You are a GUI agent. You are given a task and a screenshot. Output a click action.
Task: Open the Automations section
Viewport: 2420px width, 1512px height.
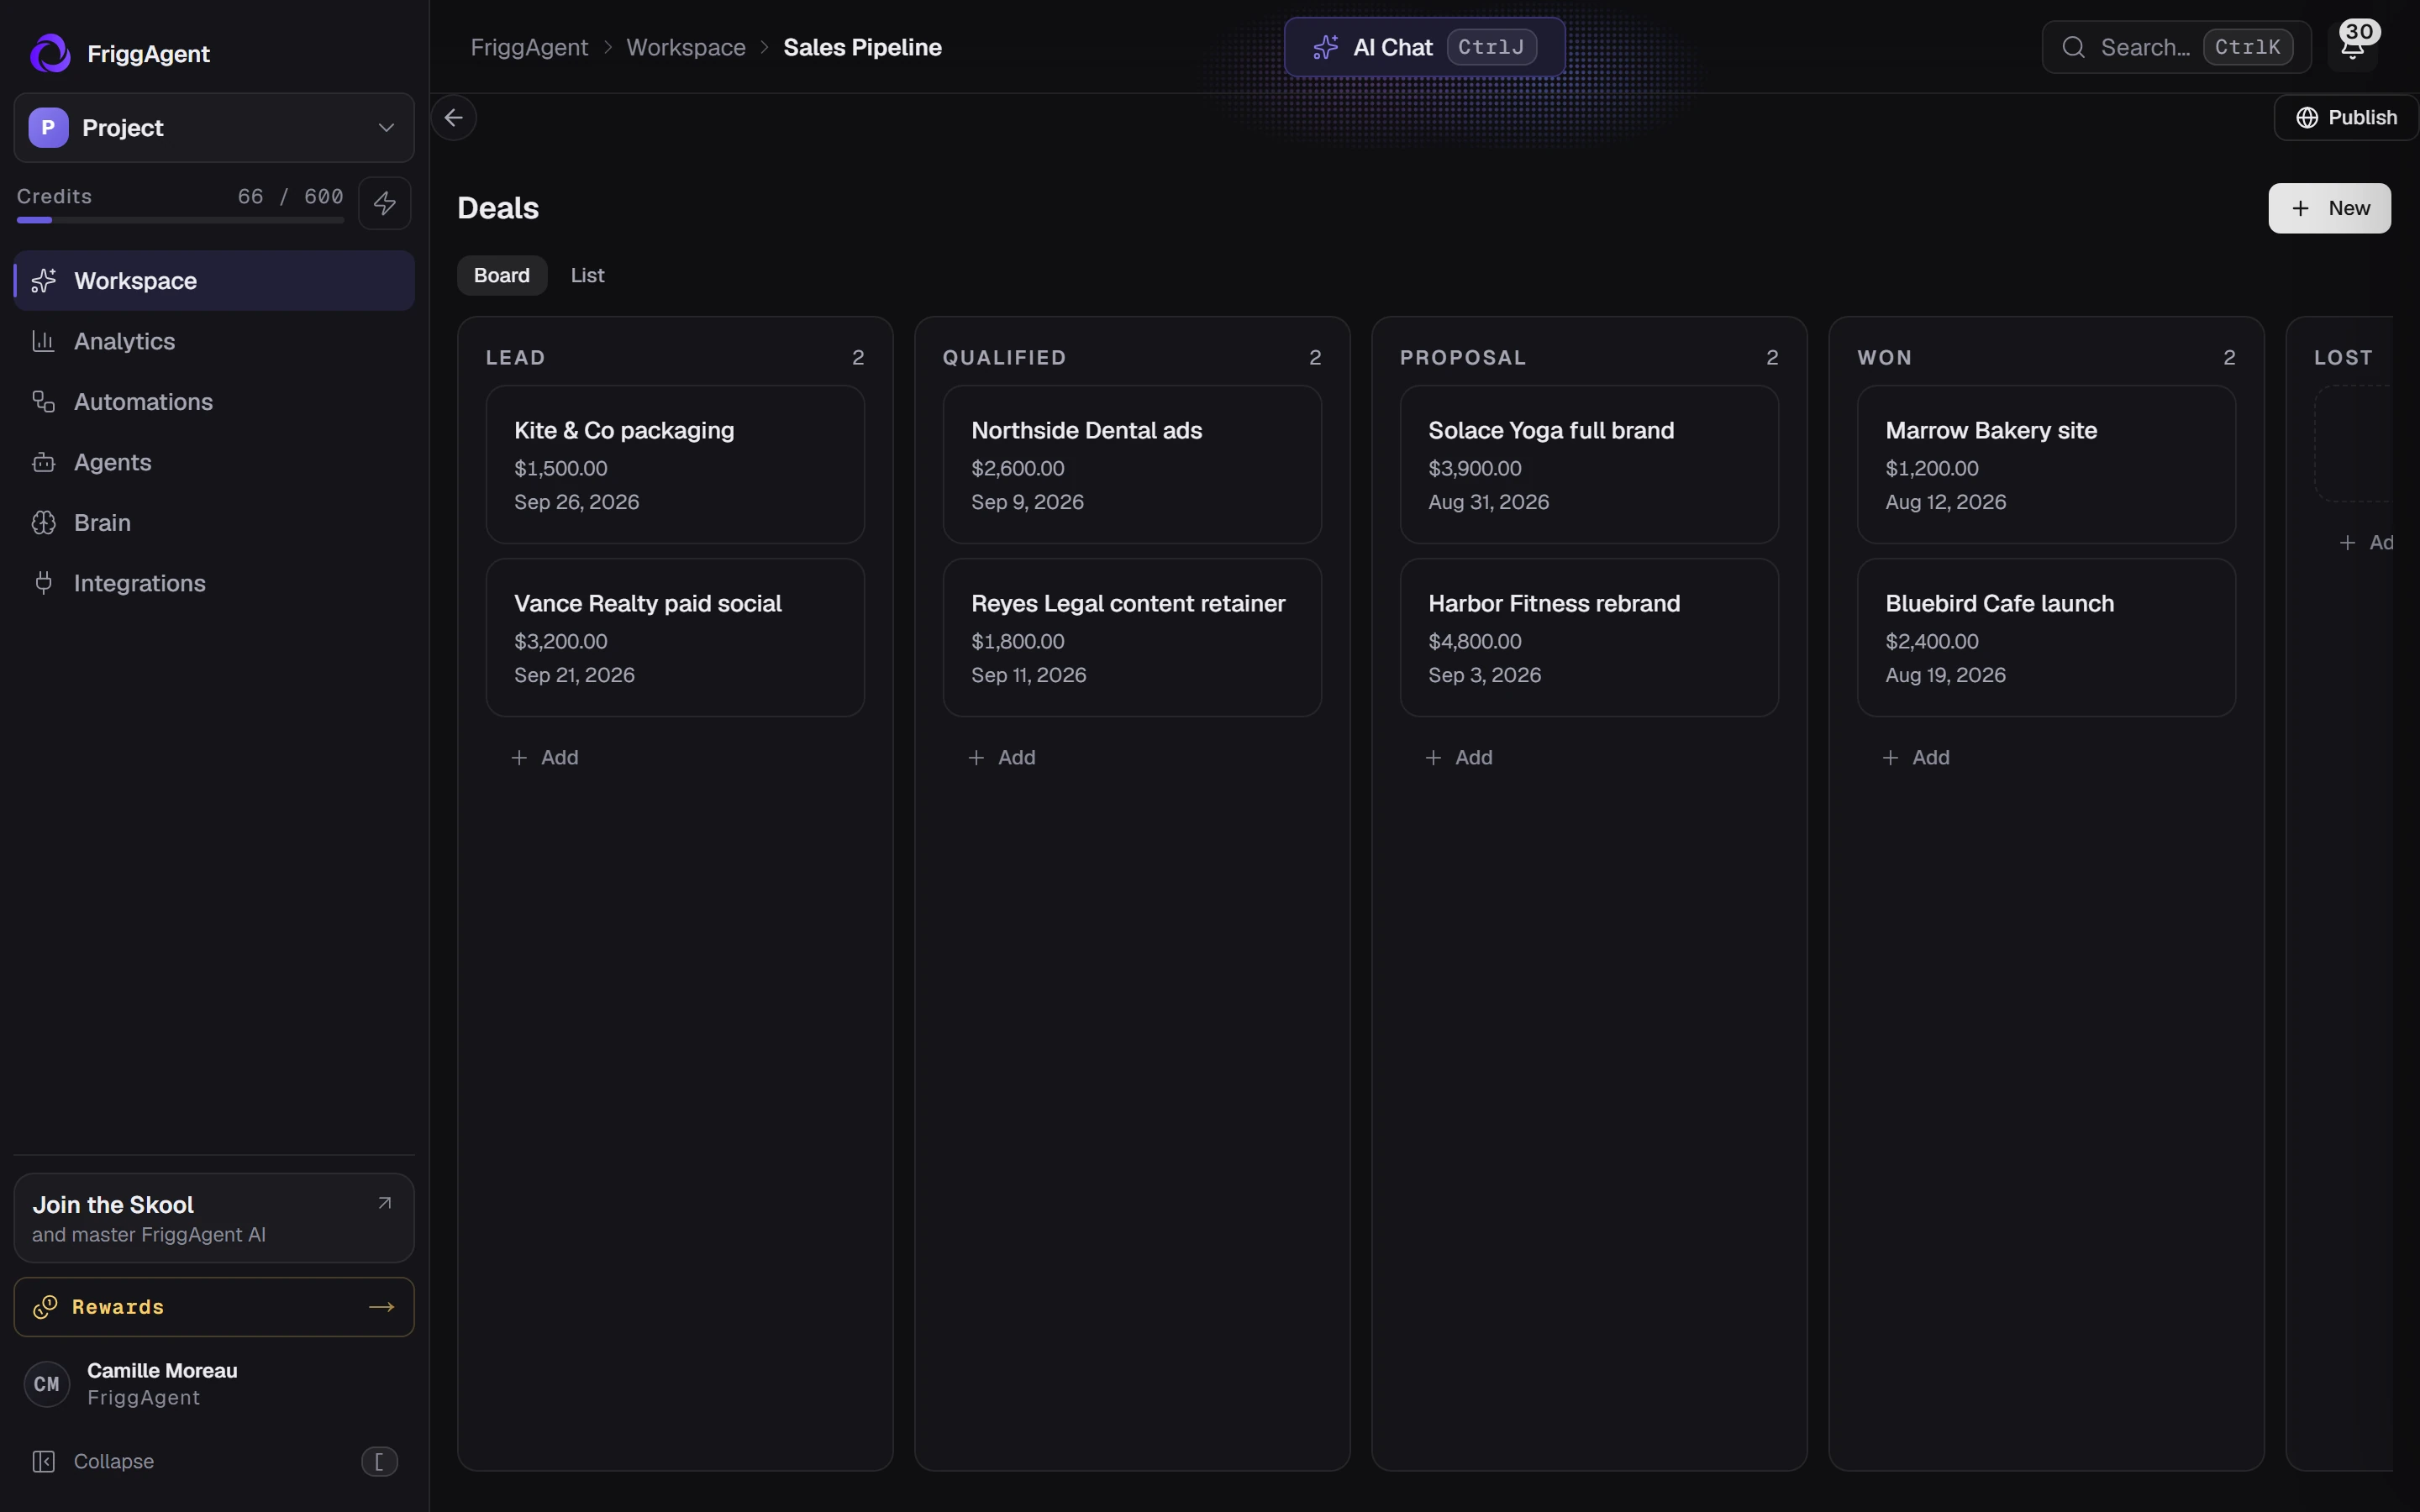pyautogui.click(x=214, y=402)
